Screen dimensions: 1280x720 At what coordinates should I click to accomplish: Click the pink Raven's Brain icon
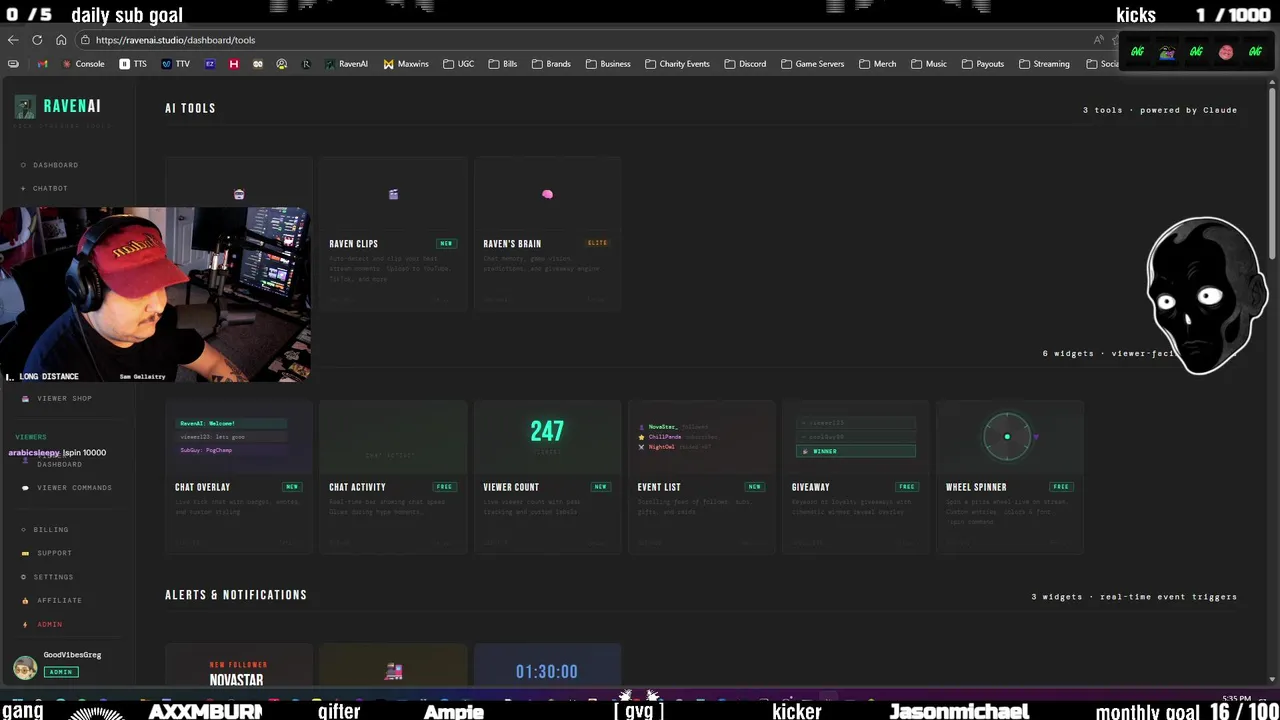pos(547,194)
